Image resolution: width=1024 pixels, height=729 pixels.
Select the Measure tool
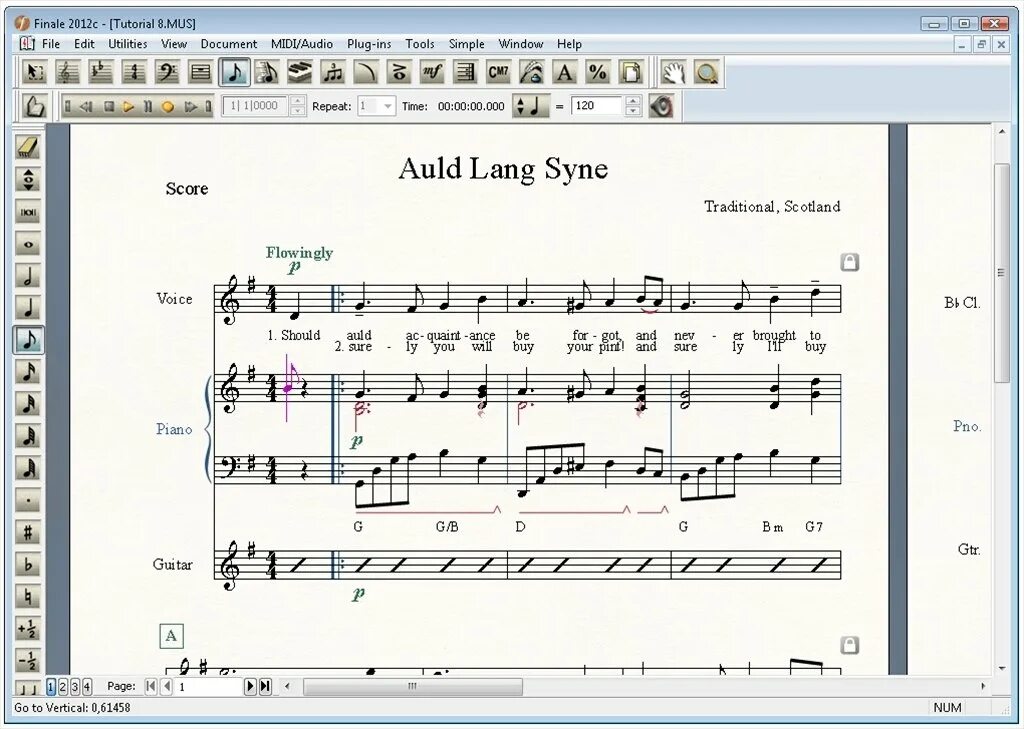(200, 72)
